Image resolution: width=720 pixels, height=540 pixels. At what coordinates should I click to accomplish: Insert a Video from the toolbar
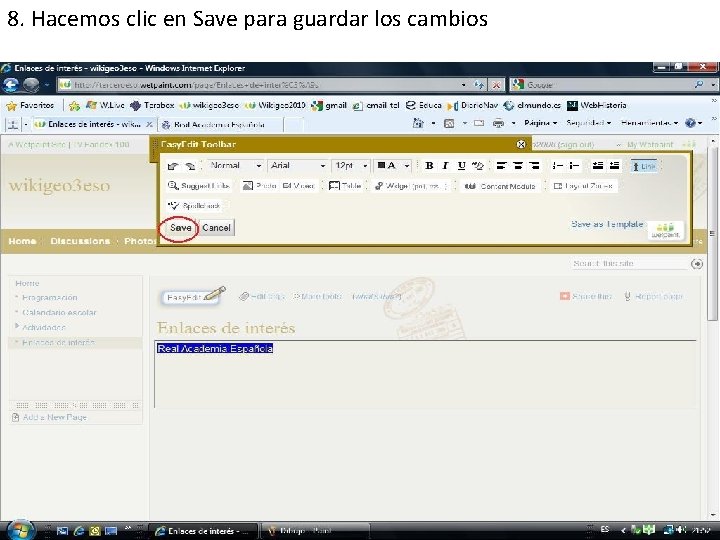click(298, 186)
